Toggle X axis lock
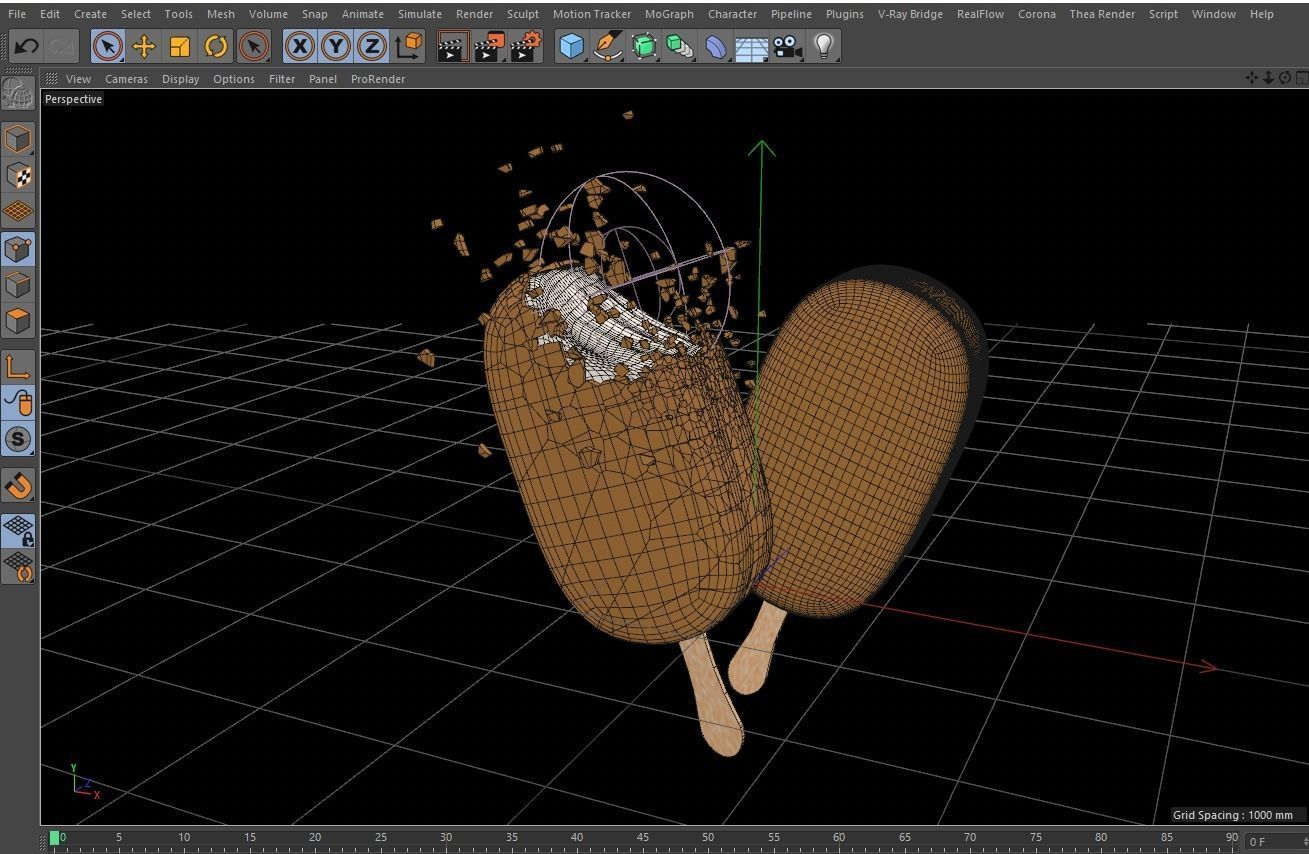The height and width of the screenshot is (854, 1309). coord(299,46)
